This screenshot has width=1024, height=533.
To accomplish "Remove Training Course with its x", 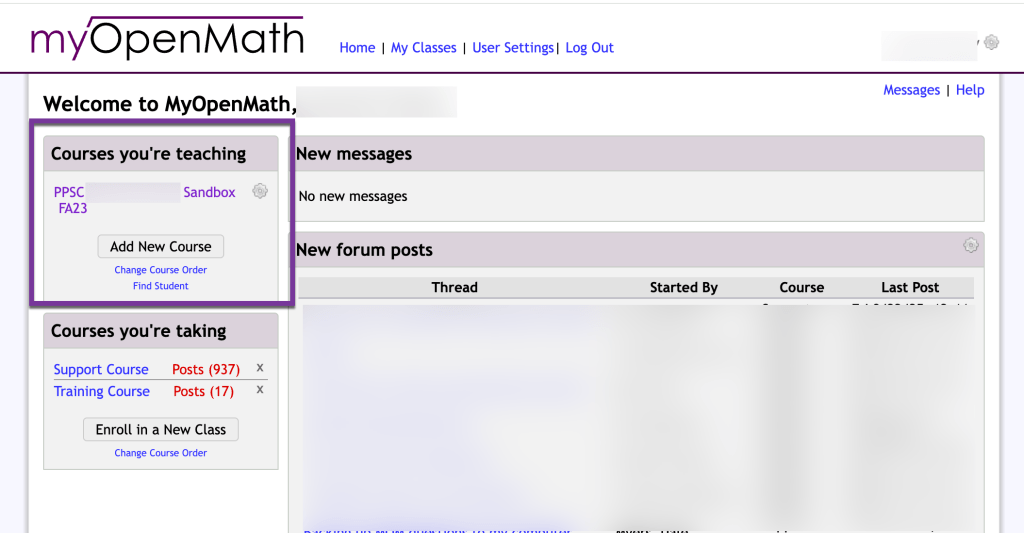I will (x=260, y=390).
